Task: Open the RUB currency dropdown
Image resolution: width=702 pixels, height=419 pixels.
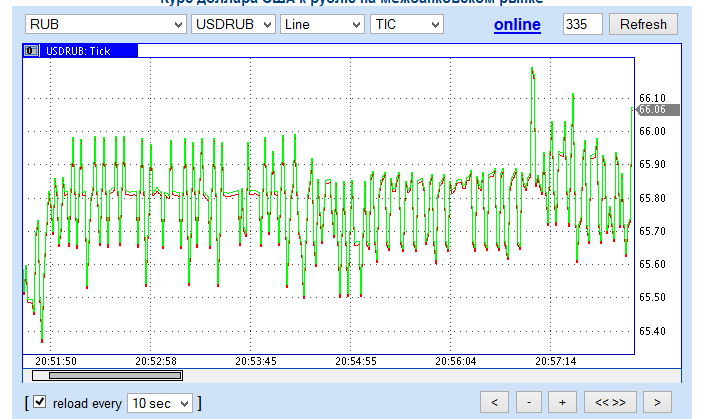Action: [x=106, y=24]
